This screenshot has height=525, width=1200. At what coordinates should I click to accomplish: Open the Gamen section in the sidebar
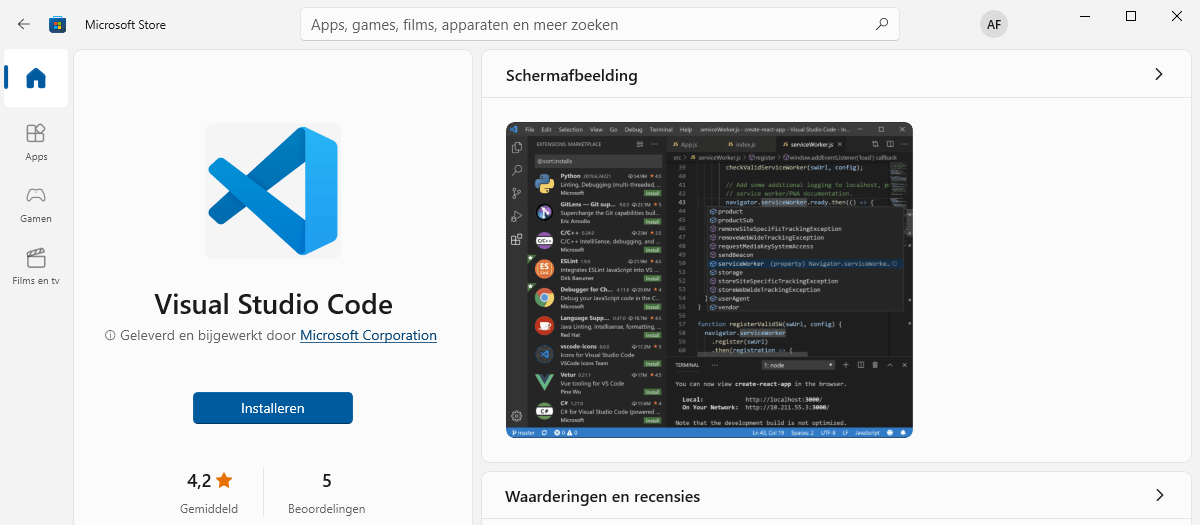click(36, 204)
